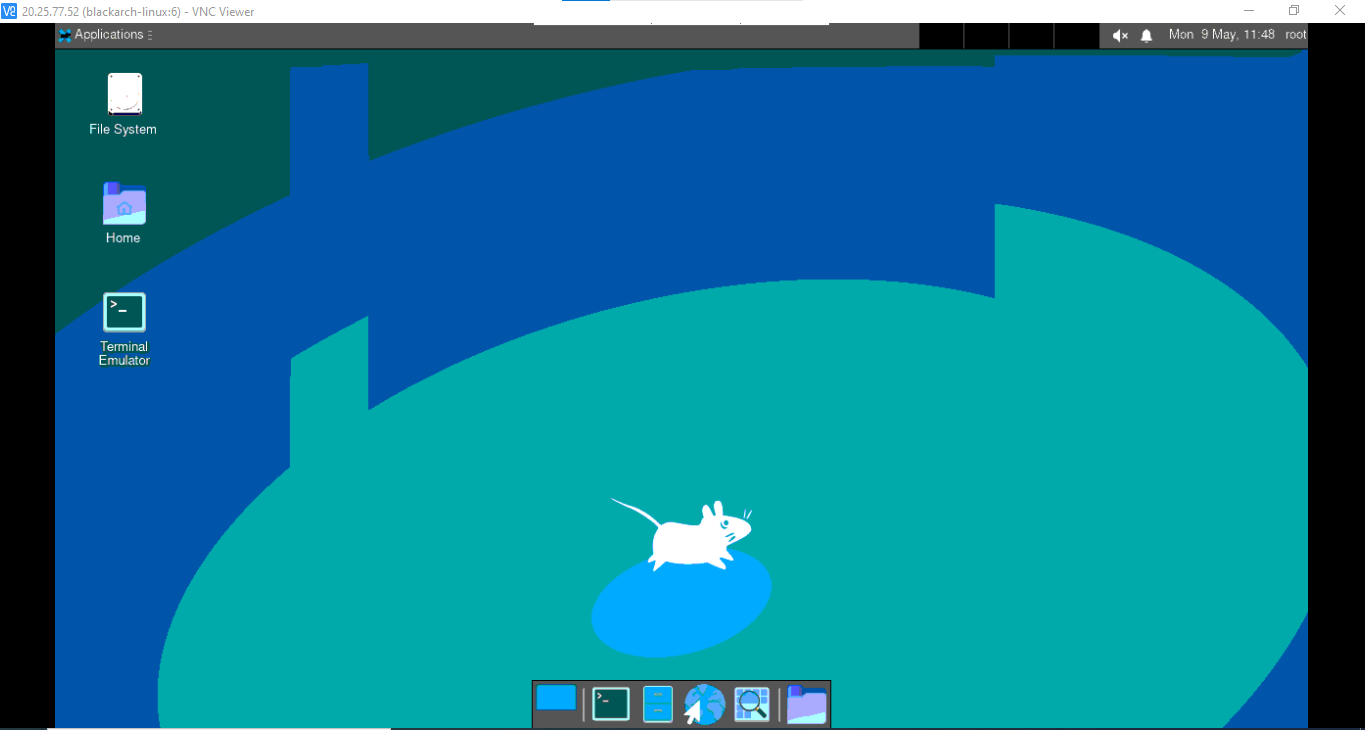Screen dimensions: 1365x730
Task: Click the clock showing Mon 9 May, 11:48
Action: click(x=1222, y=35)
